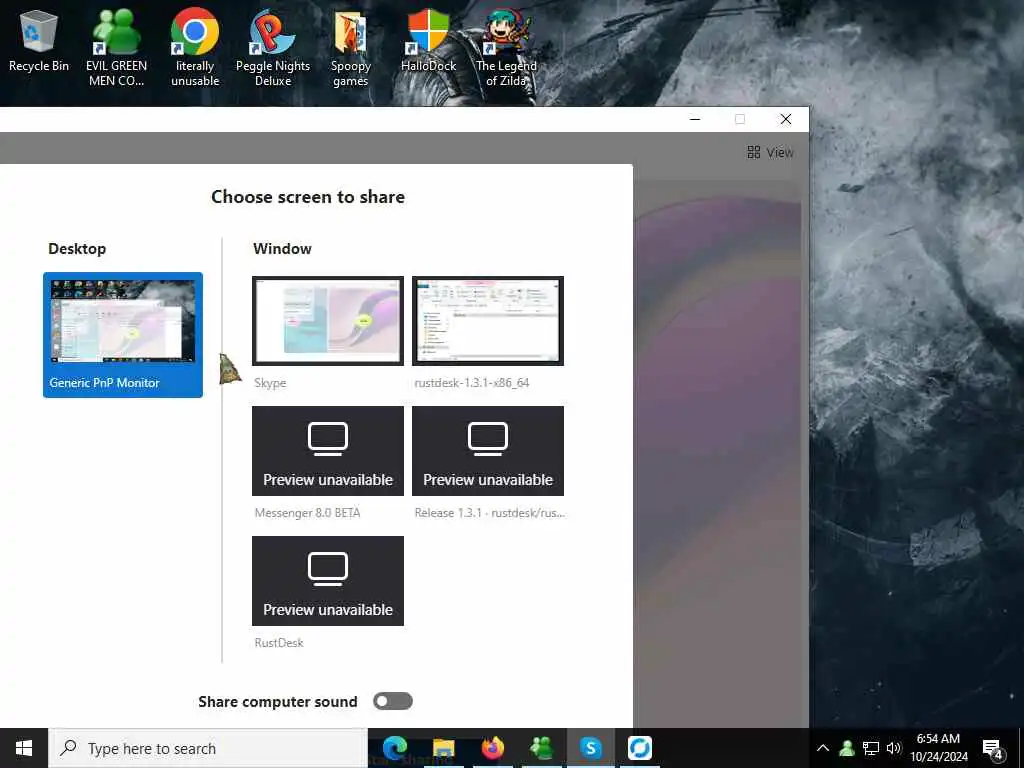Image resolution: width=1024 pixels, height=768 pixels.
Task: Open the Recycle Bin desktop icon
Action: click(39, 39)
